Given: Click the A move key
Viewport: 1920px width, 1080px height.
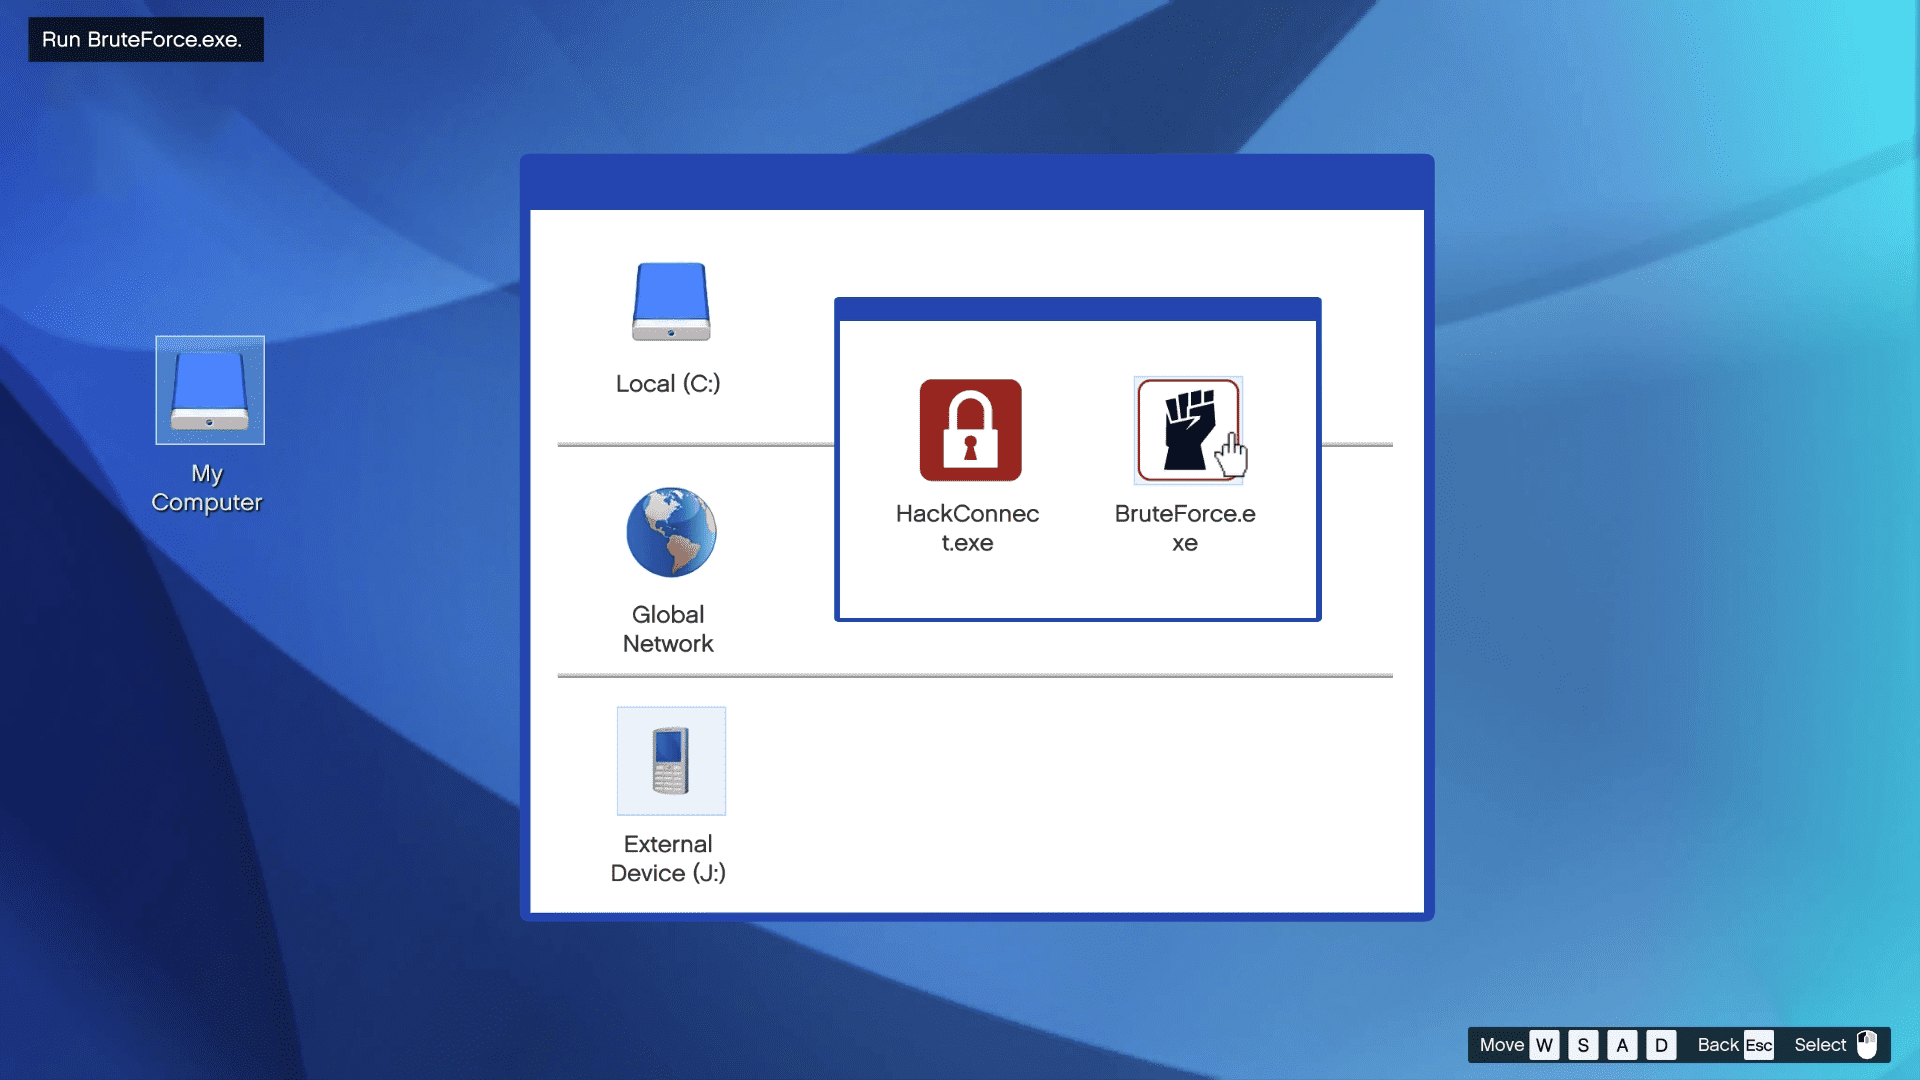Looking at the screenshot, I should (x=1622, y=1045).
